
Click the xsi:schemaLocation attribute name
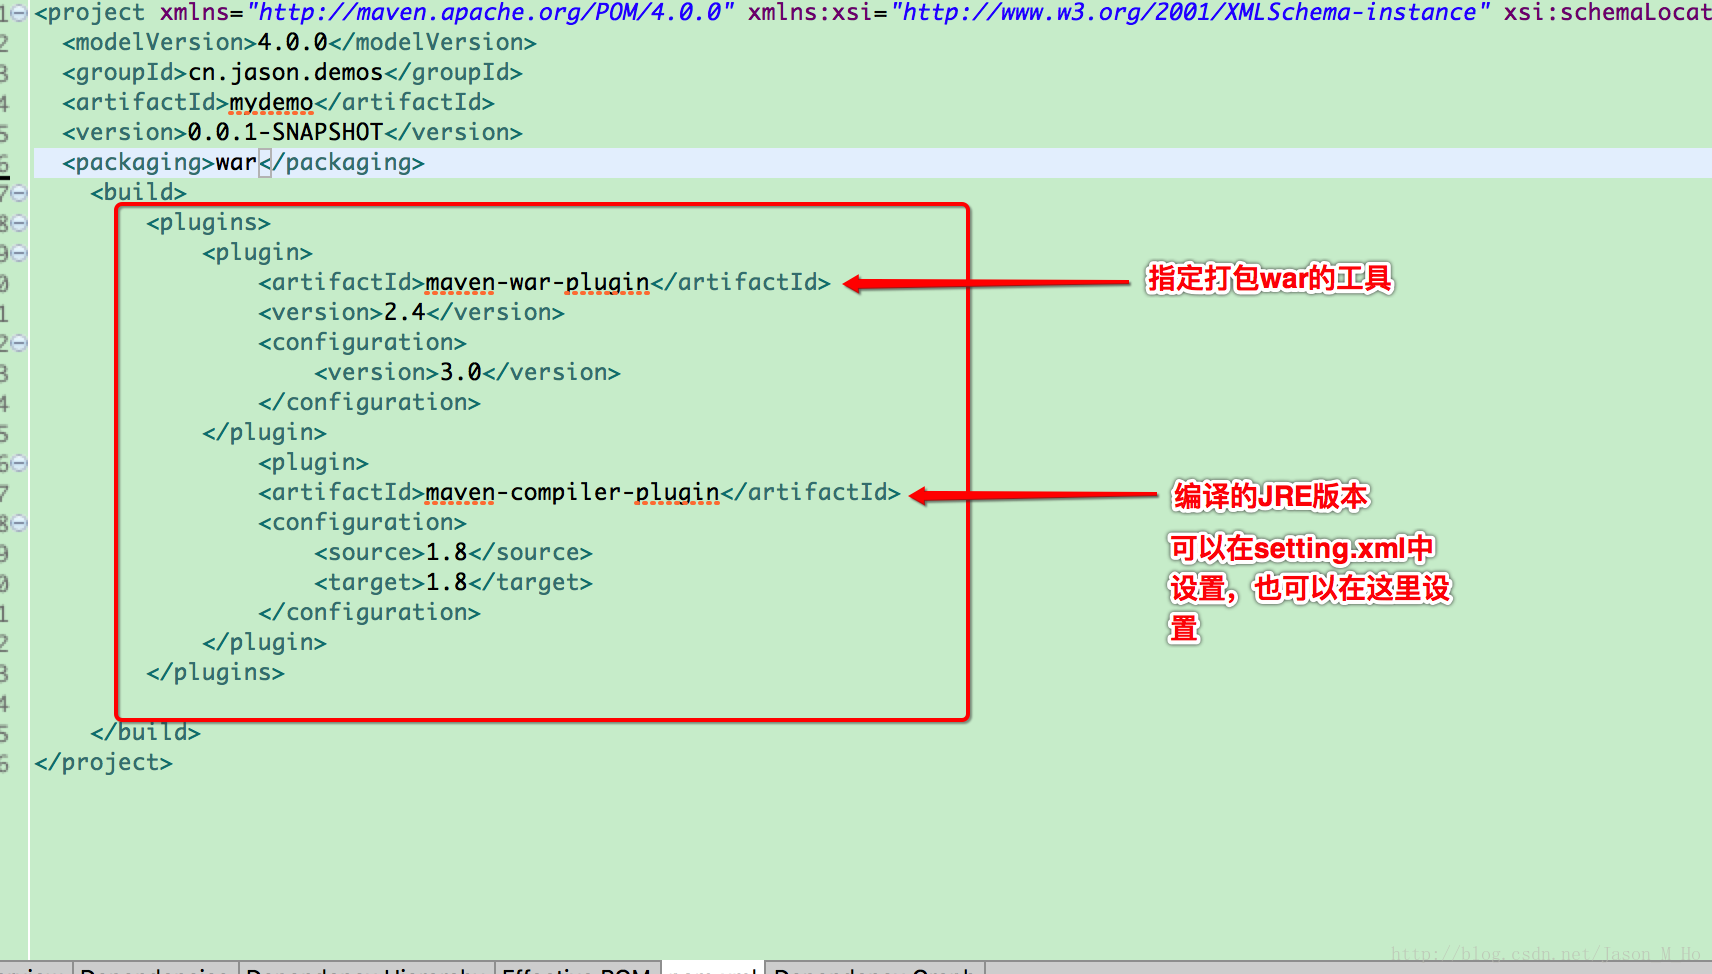tap(1607, 13)
